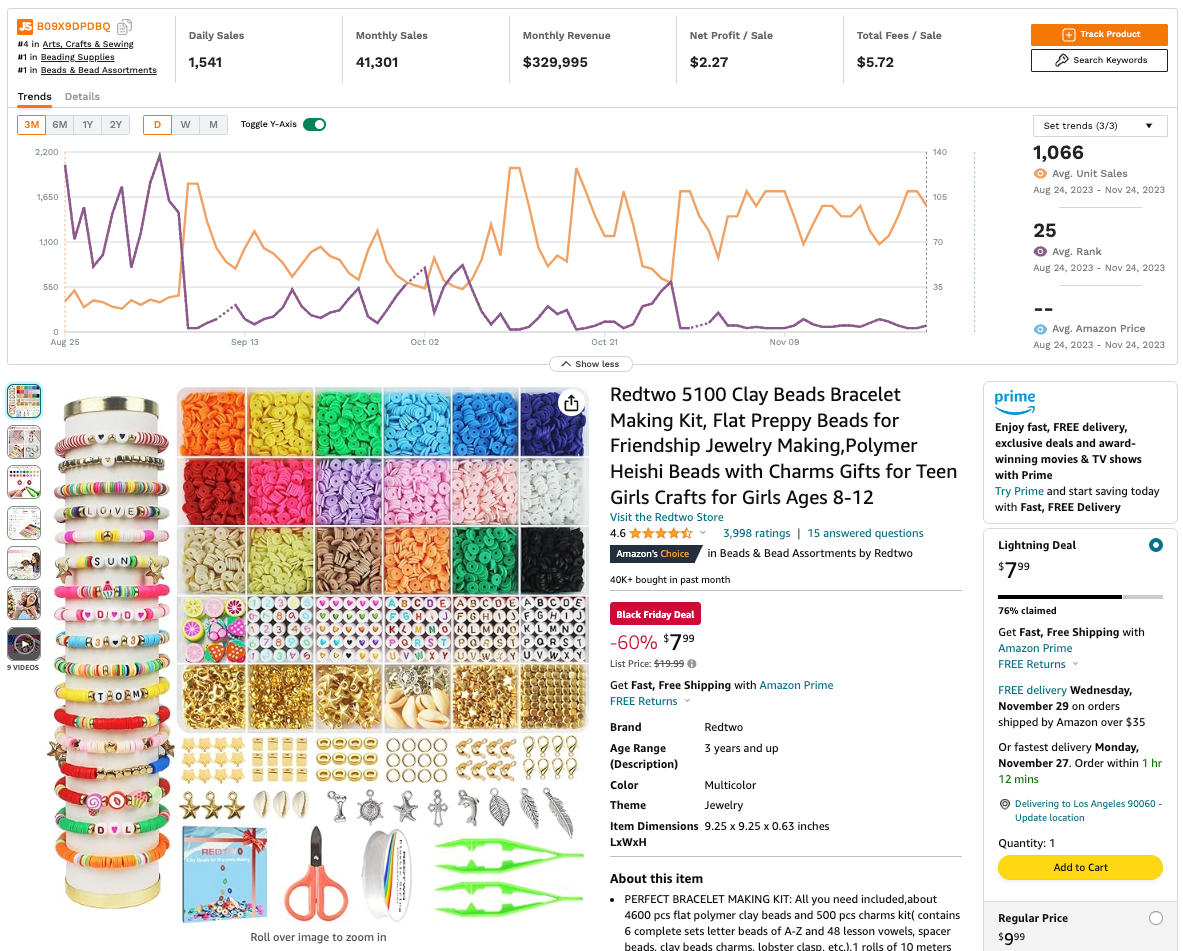Toggle the Avg. Rank eye icon
The height and width of the screenshot is (951, 1183).
pos(1040,251)
